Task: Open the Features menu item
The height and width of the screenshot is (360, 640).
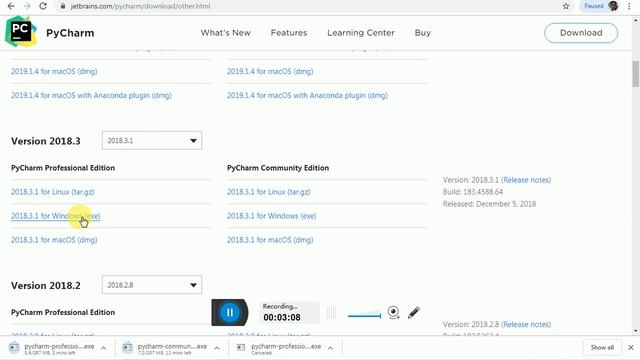Action: (x=289, y=33)
